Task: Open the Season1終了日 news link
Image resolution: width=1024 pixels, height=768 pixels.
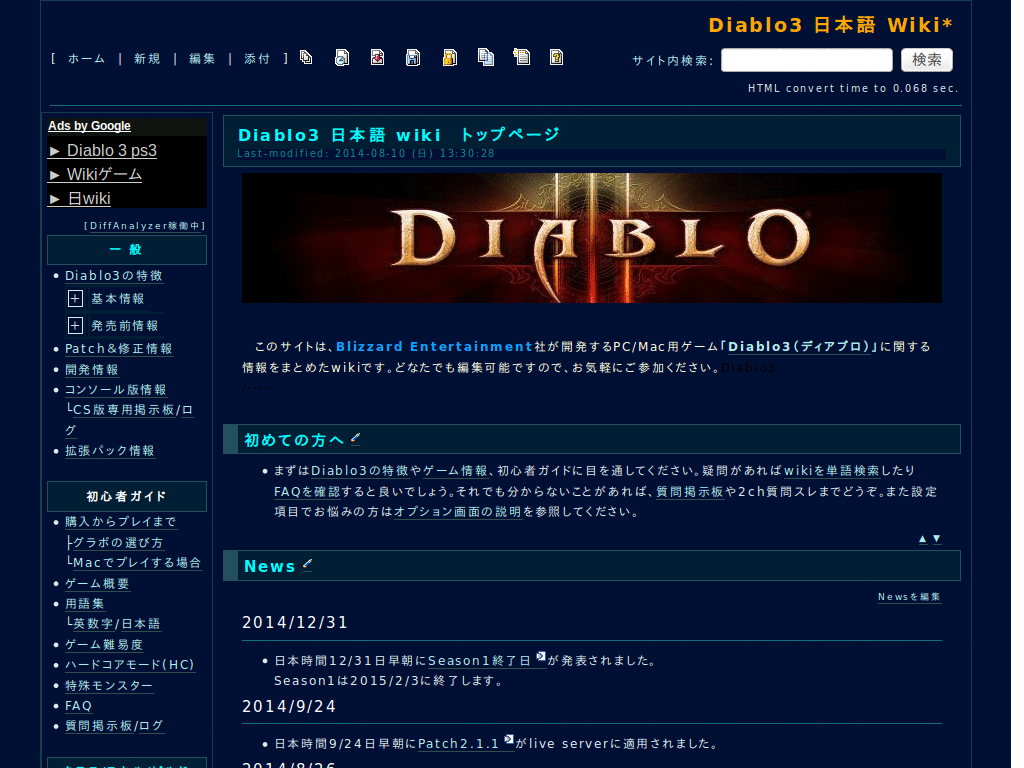Action: point(479,661)
